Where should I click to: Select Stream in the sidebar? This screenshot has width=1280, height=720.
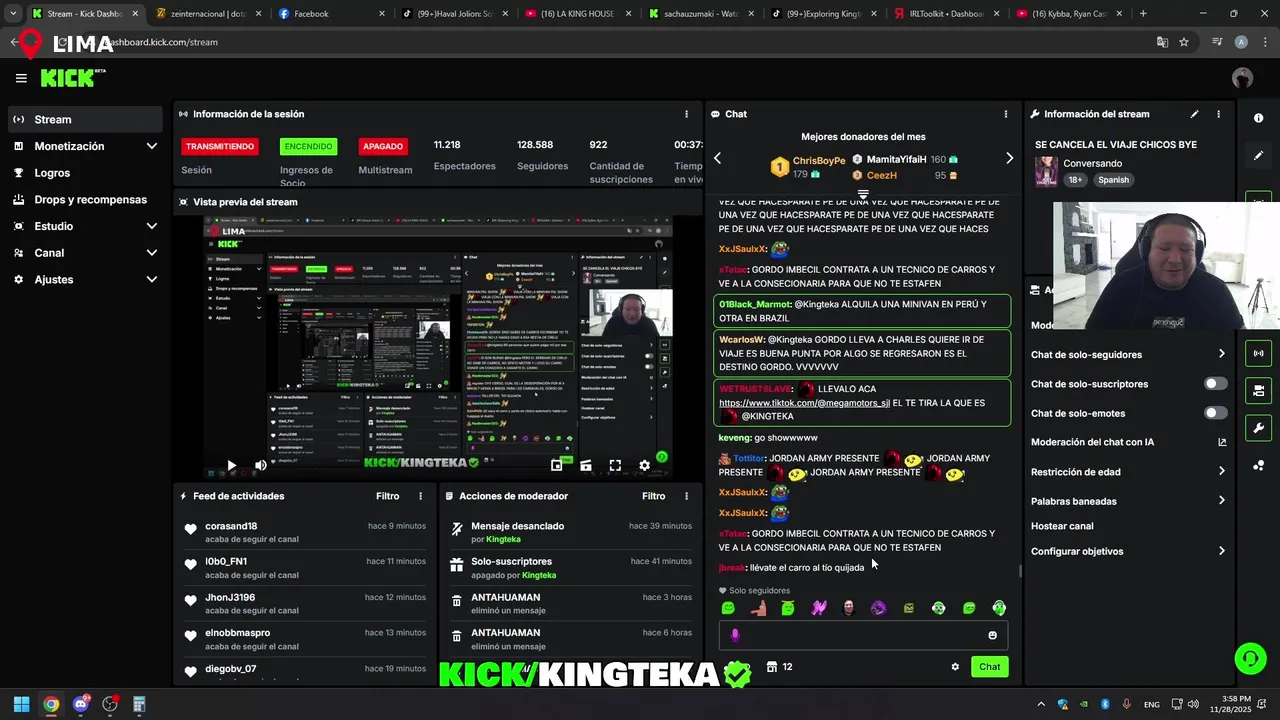pyautogui.click(x=85, y=119)
